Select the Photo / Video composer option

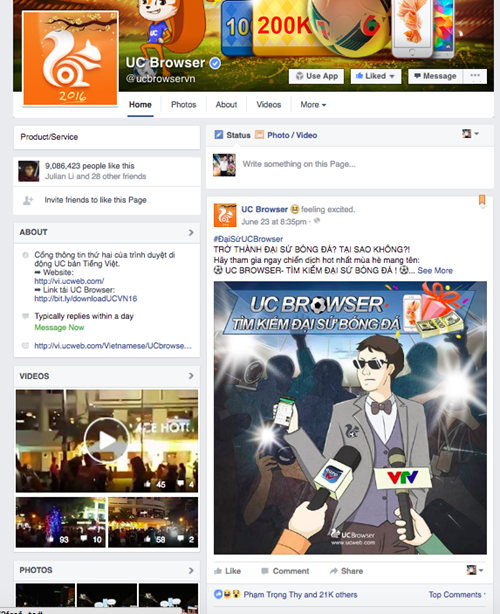[x=286, y=135]
